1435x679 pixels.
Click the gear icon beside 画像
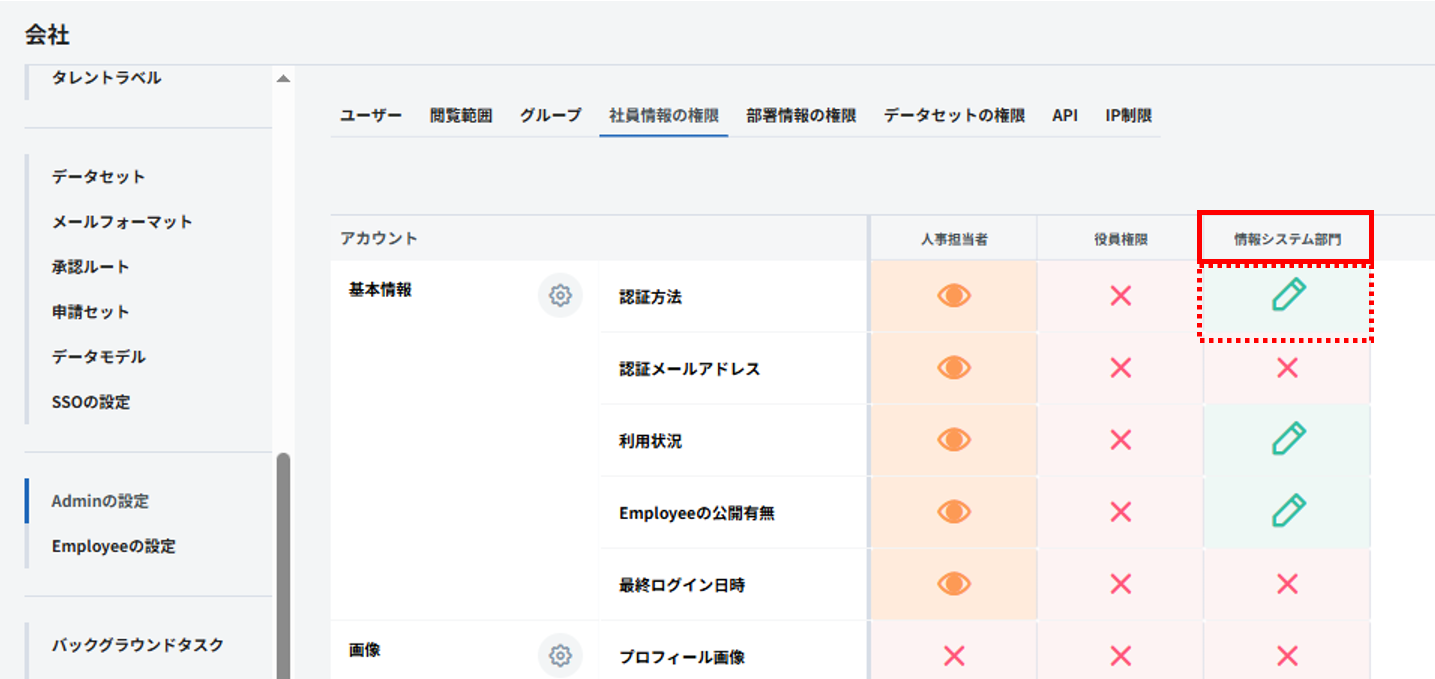coord(560,655)
